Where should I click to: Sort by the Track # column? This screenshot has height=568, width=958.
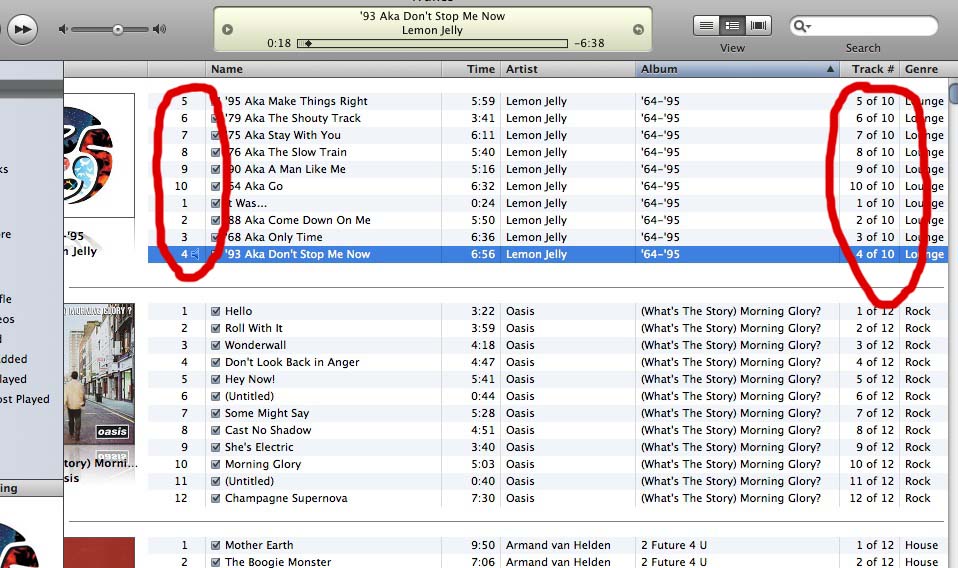pyautogui.click(x=871, y=69)
